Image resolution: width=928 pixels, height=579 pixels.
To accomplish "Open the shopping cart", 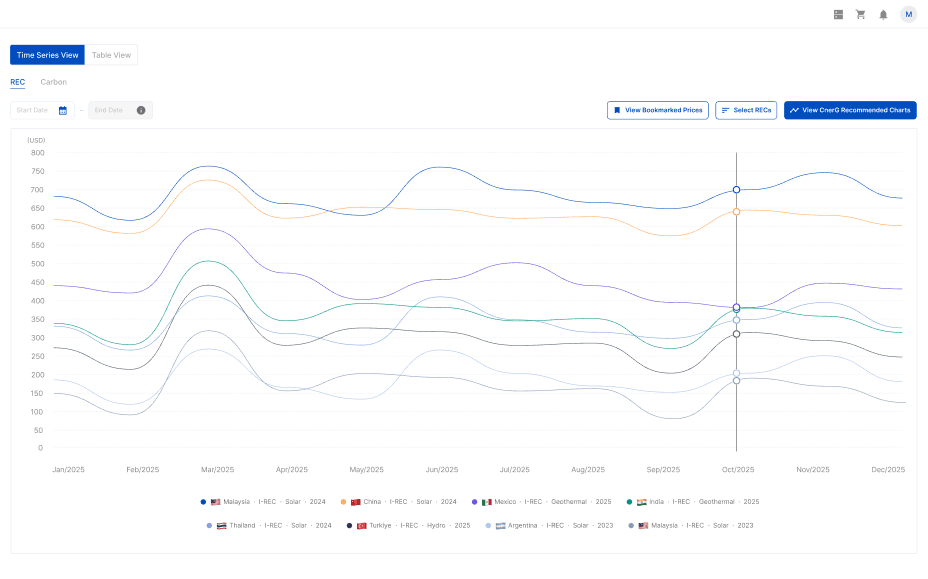I will [x=861, y=14].
